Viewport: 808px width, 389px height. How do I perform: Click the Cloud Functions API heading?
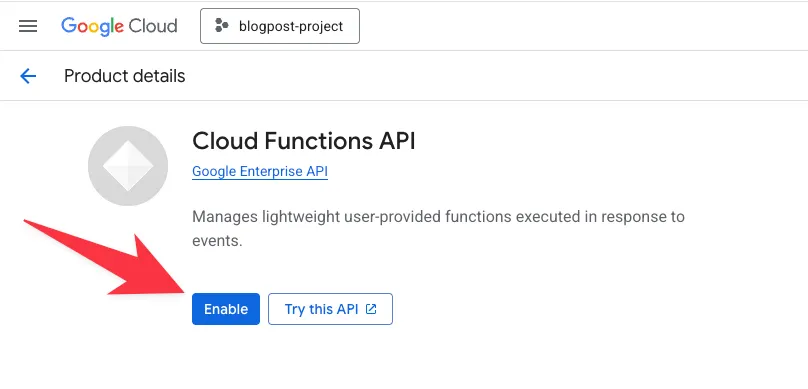pos(304,141)
